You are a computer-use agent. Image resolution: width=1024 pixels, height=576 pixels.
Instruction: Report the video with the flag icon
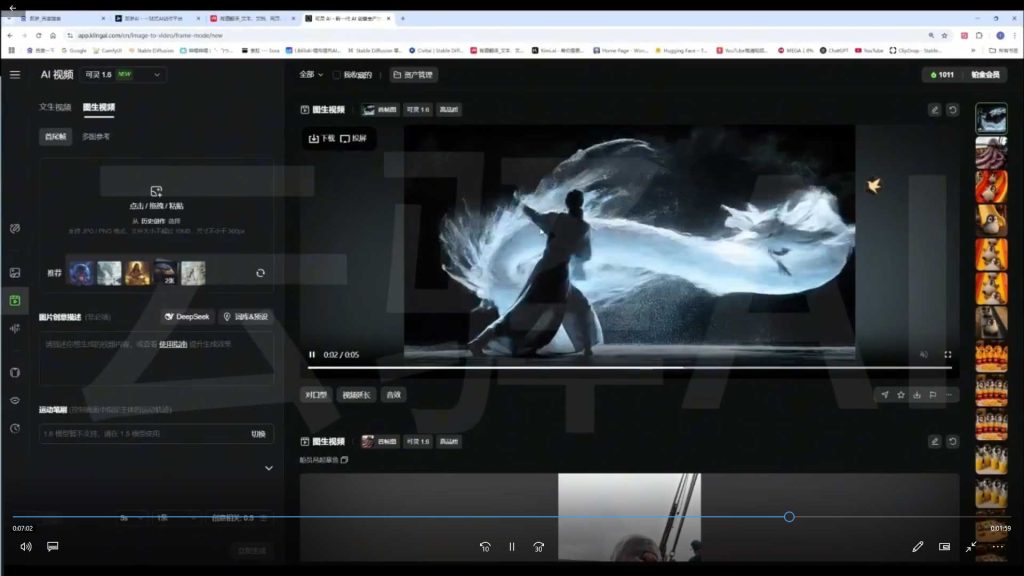(934, 395)
